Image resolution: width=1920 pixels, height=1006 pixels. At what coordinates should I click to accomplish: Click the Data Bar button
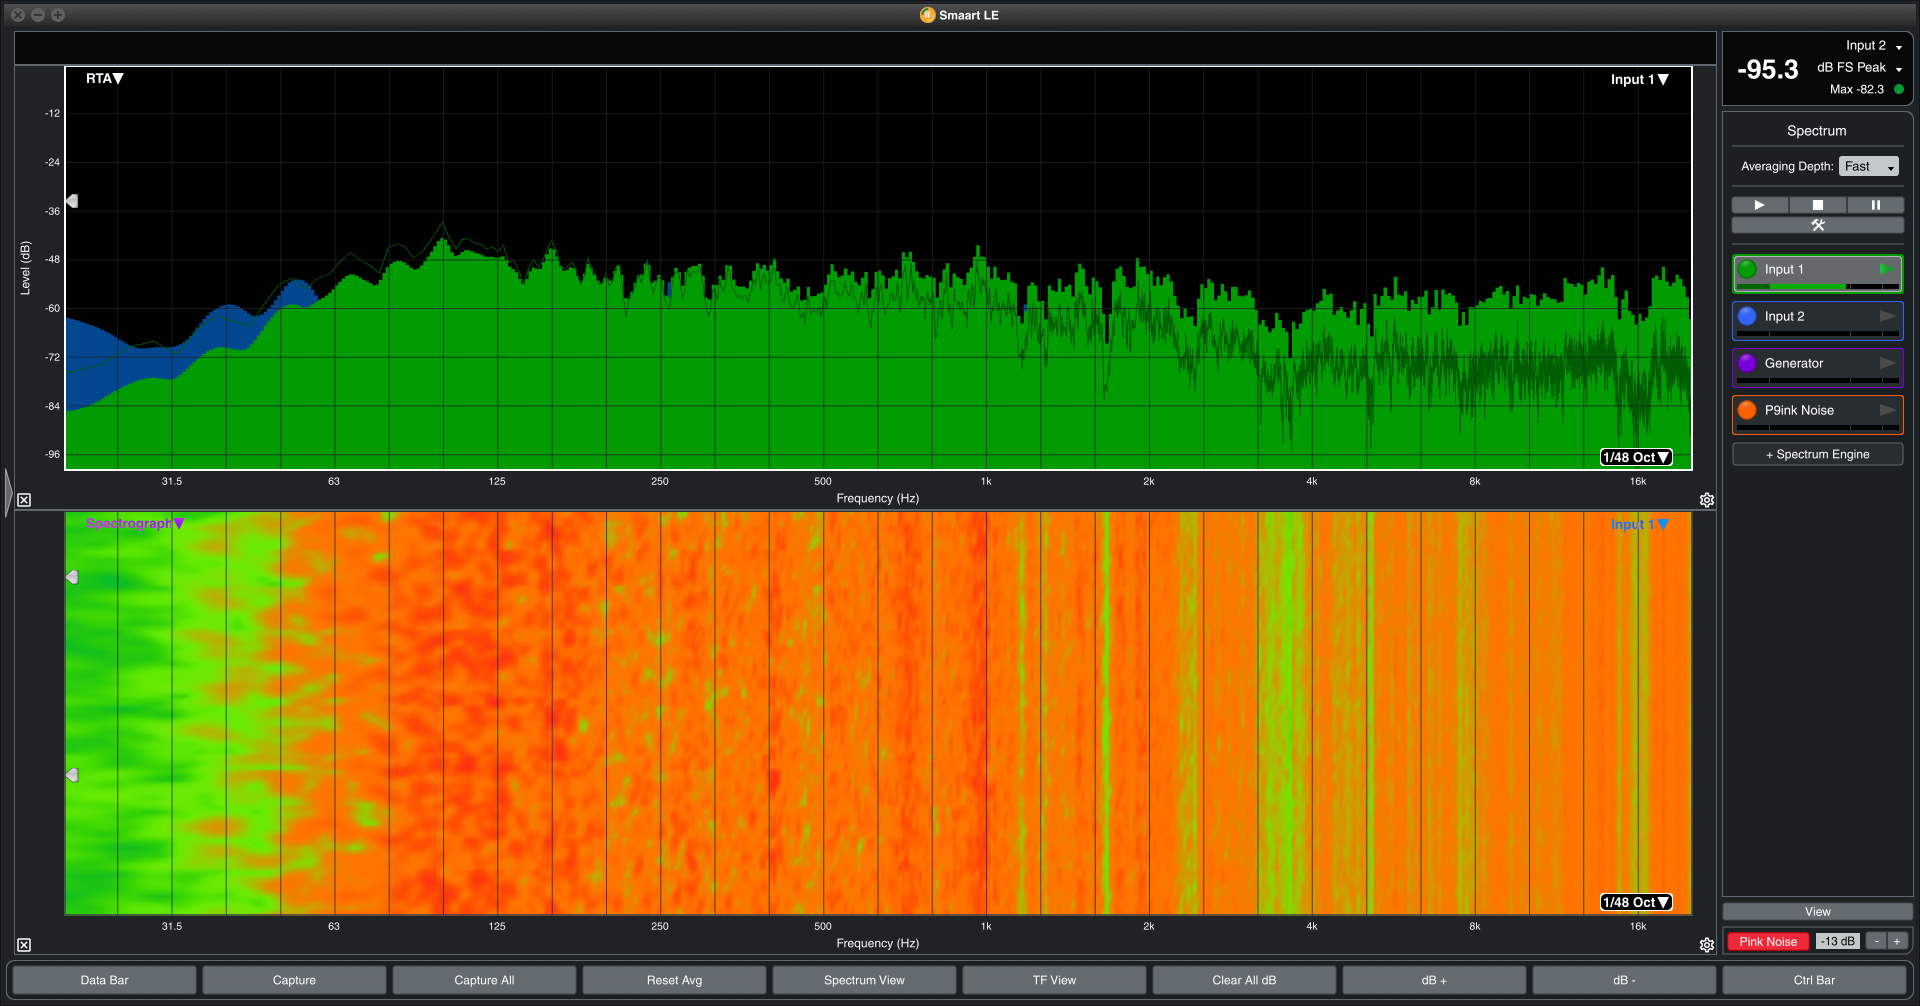pos(104,980)
